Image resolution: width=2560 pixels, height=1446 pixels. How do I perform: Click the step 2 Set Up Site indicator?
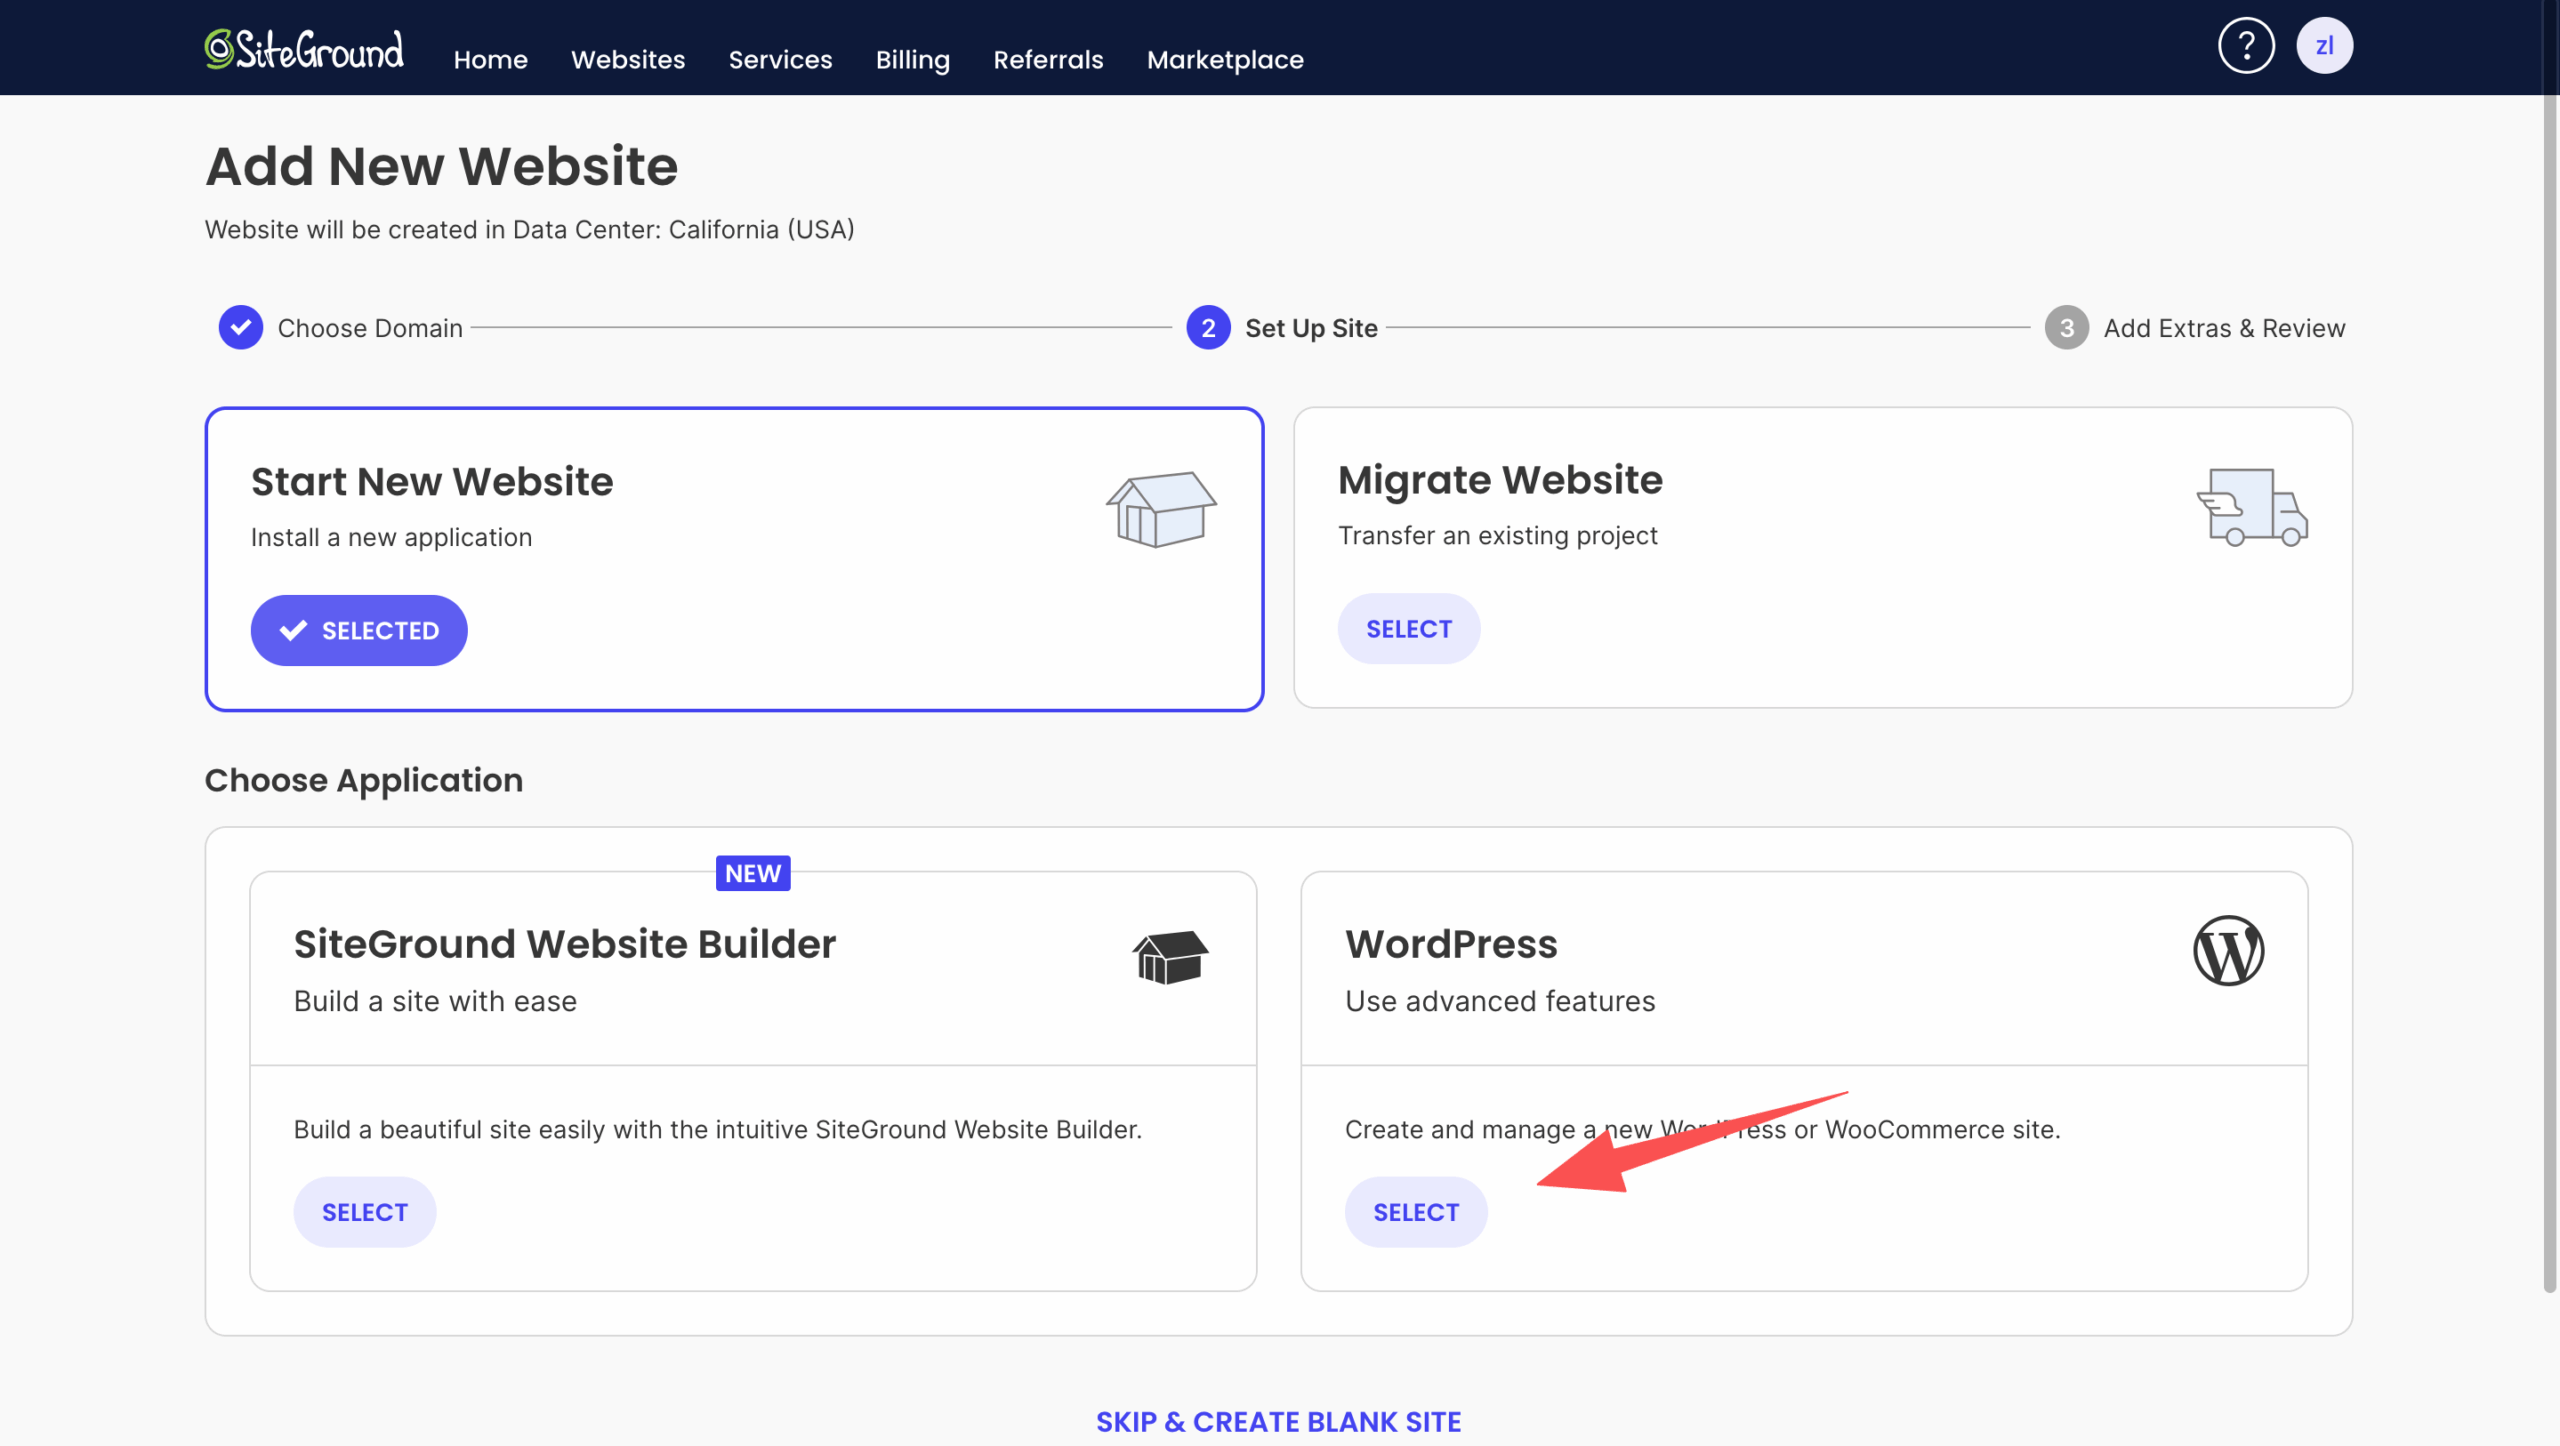[1208, 328]
